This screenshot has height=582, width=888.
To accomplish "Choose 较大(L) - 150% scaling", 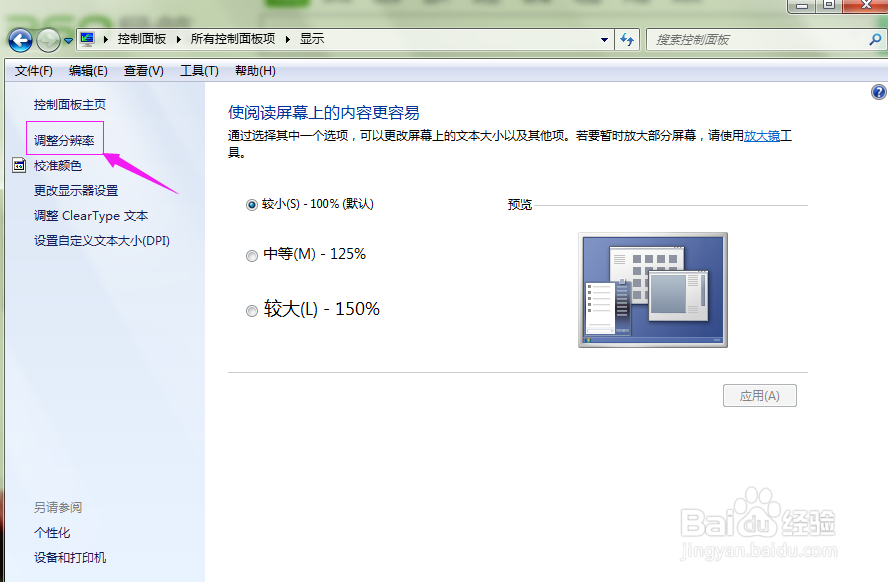I will pyautogui.click(x=252, y=310).
